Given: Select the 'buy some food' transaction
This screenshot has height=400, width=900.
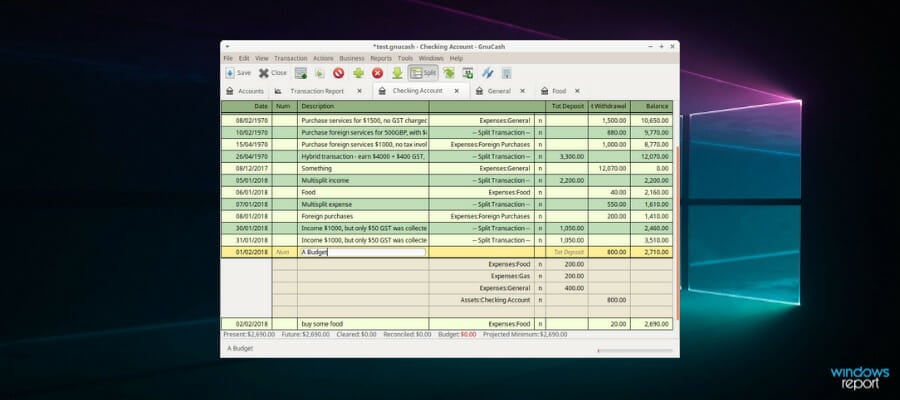Looking at the screenshot, I should 447,324.
